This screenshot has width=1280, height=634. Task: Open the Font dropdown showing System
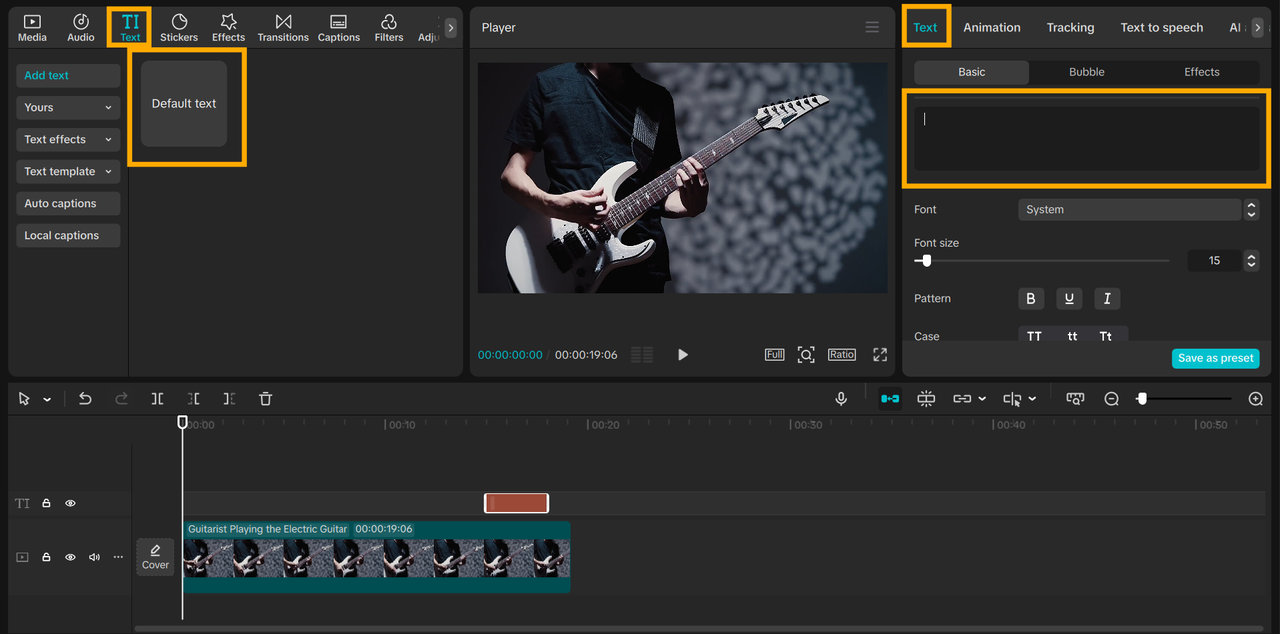point(1130,210)
